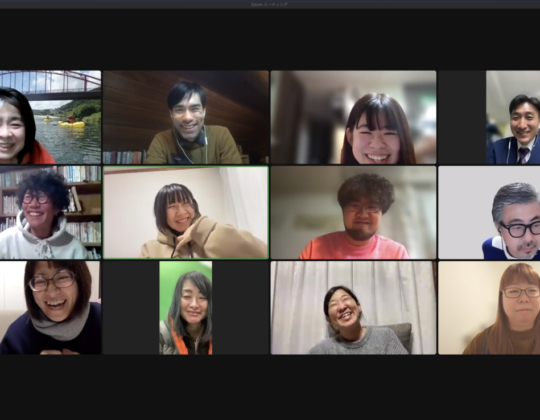Select the tile with bookshelf and white hoodie
The image size is (540, 420).
(x=50, y=212)
